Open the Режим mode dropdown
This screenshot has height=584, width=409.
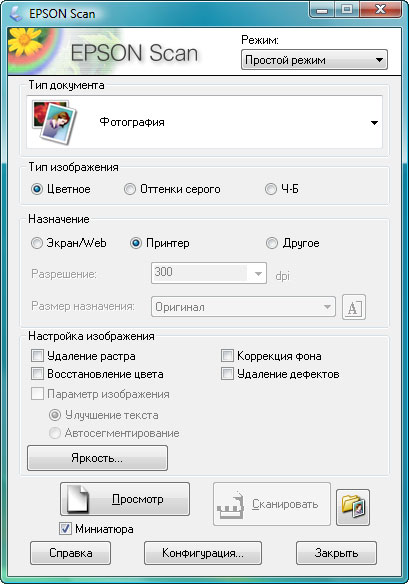click(314, 60)
